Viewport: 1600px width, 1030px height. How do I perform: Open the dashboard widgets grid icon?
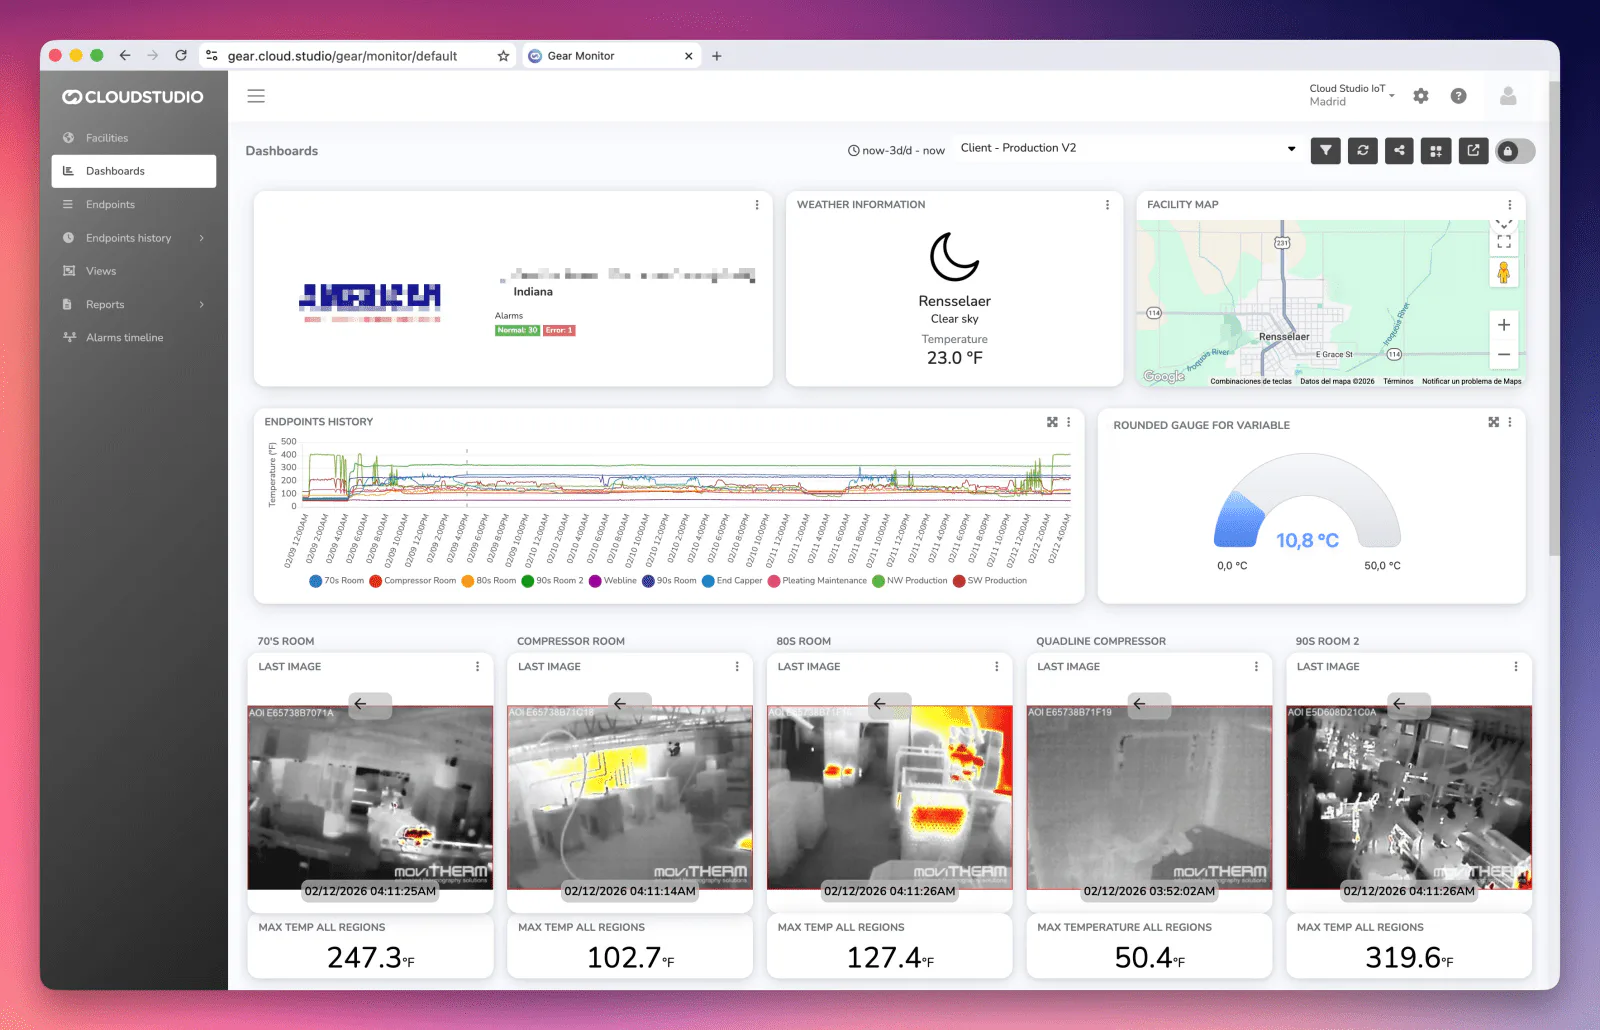(x=1436, y=151)
